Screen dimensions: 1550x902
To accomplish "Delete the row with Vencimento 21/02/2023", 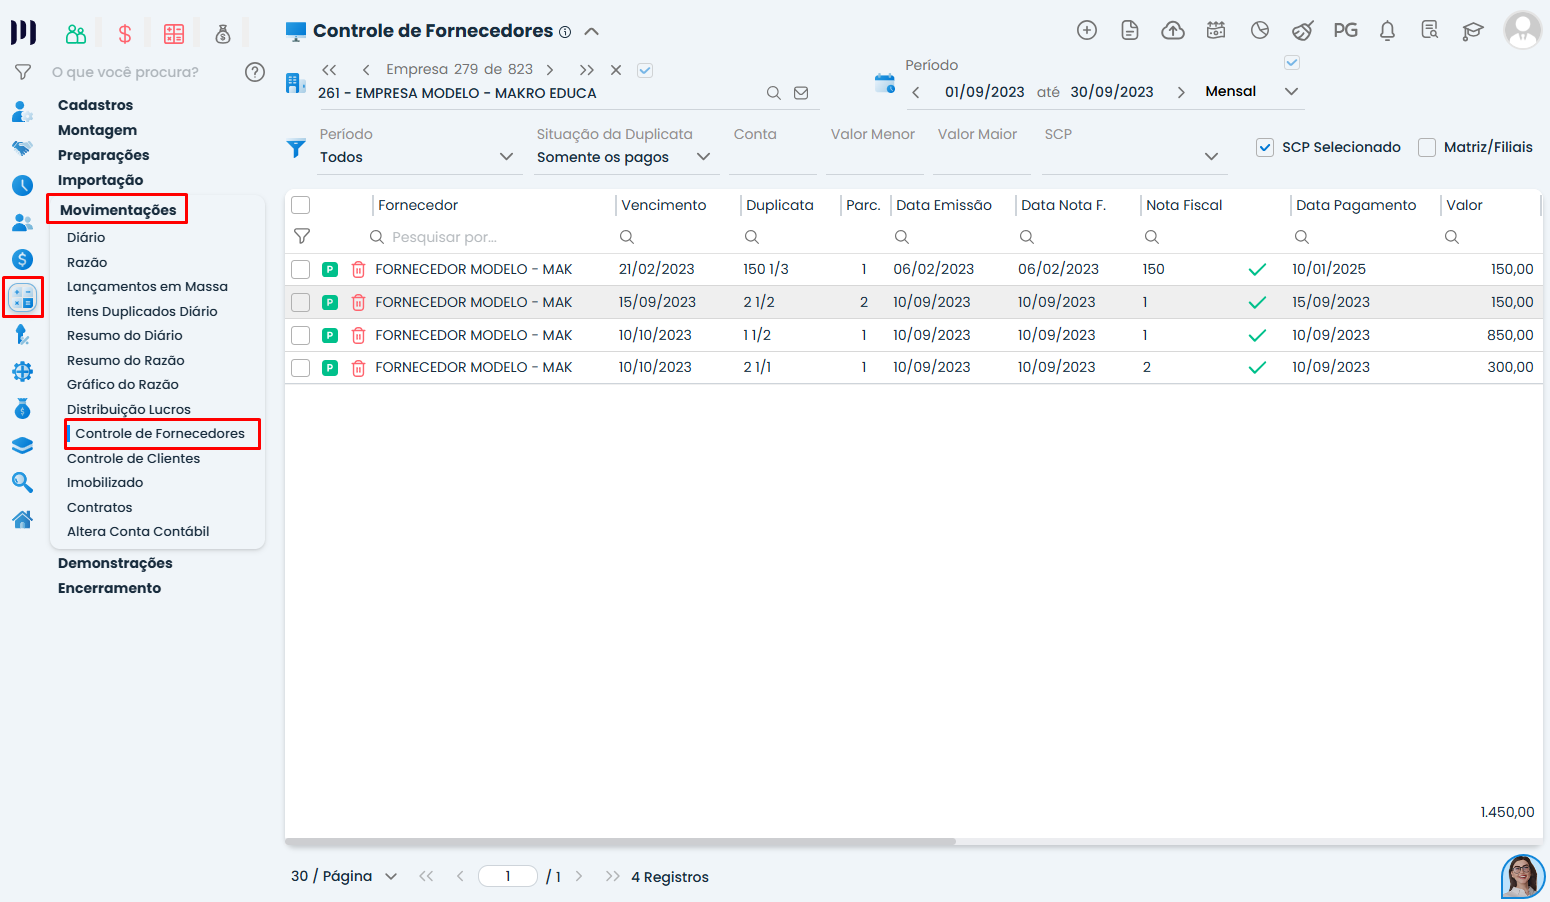I will (x=358, y=269).
